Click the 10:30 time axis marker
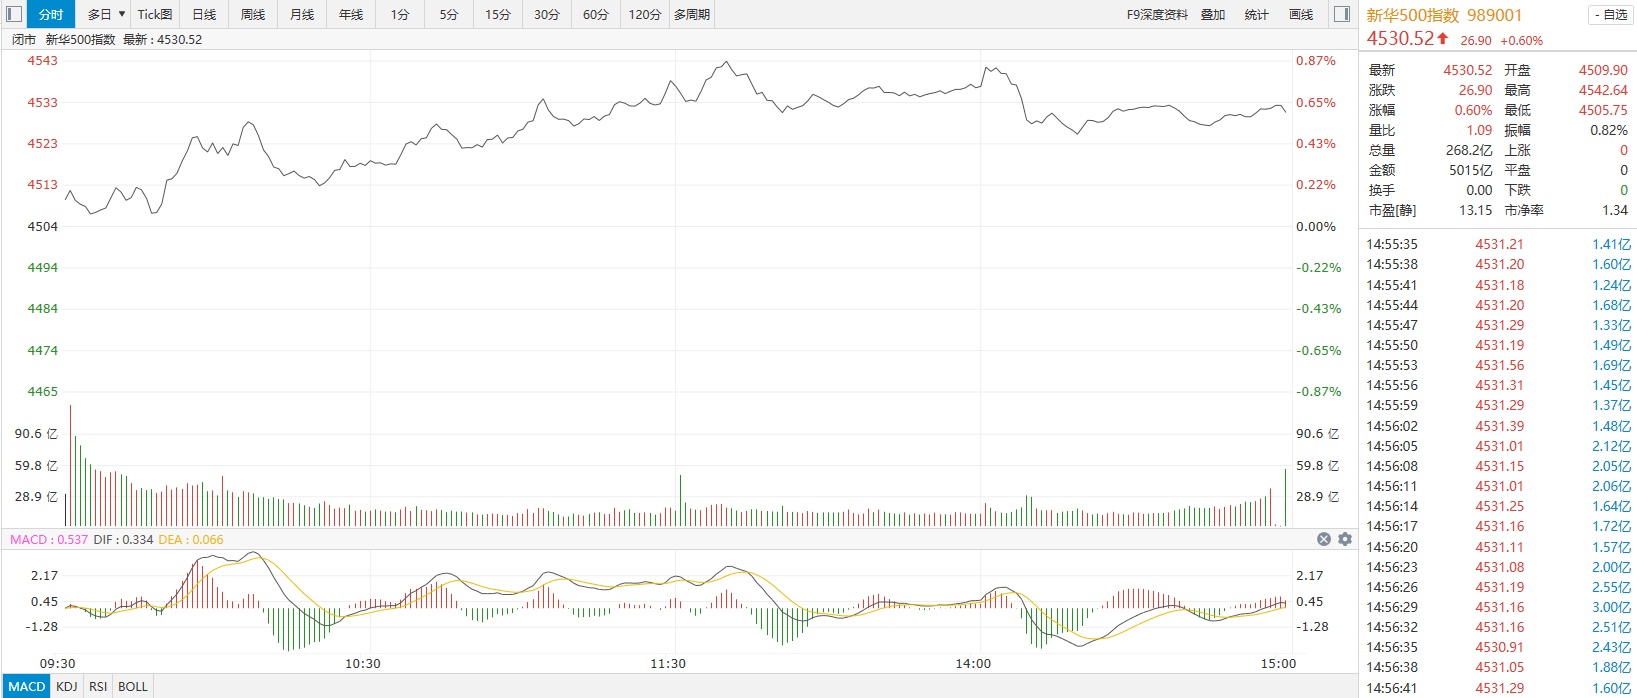The height and width of the screenshot is (698, 1637). click(x=362, y=663)
